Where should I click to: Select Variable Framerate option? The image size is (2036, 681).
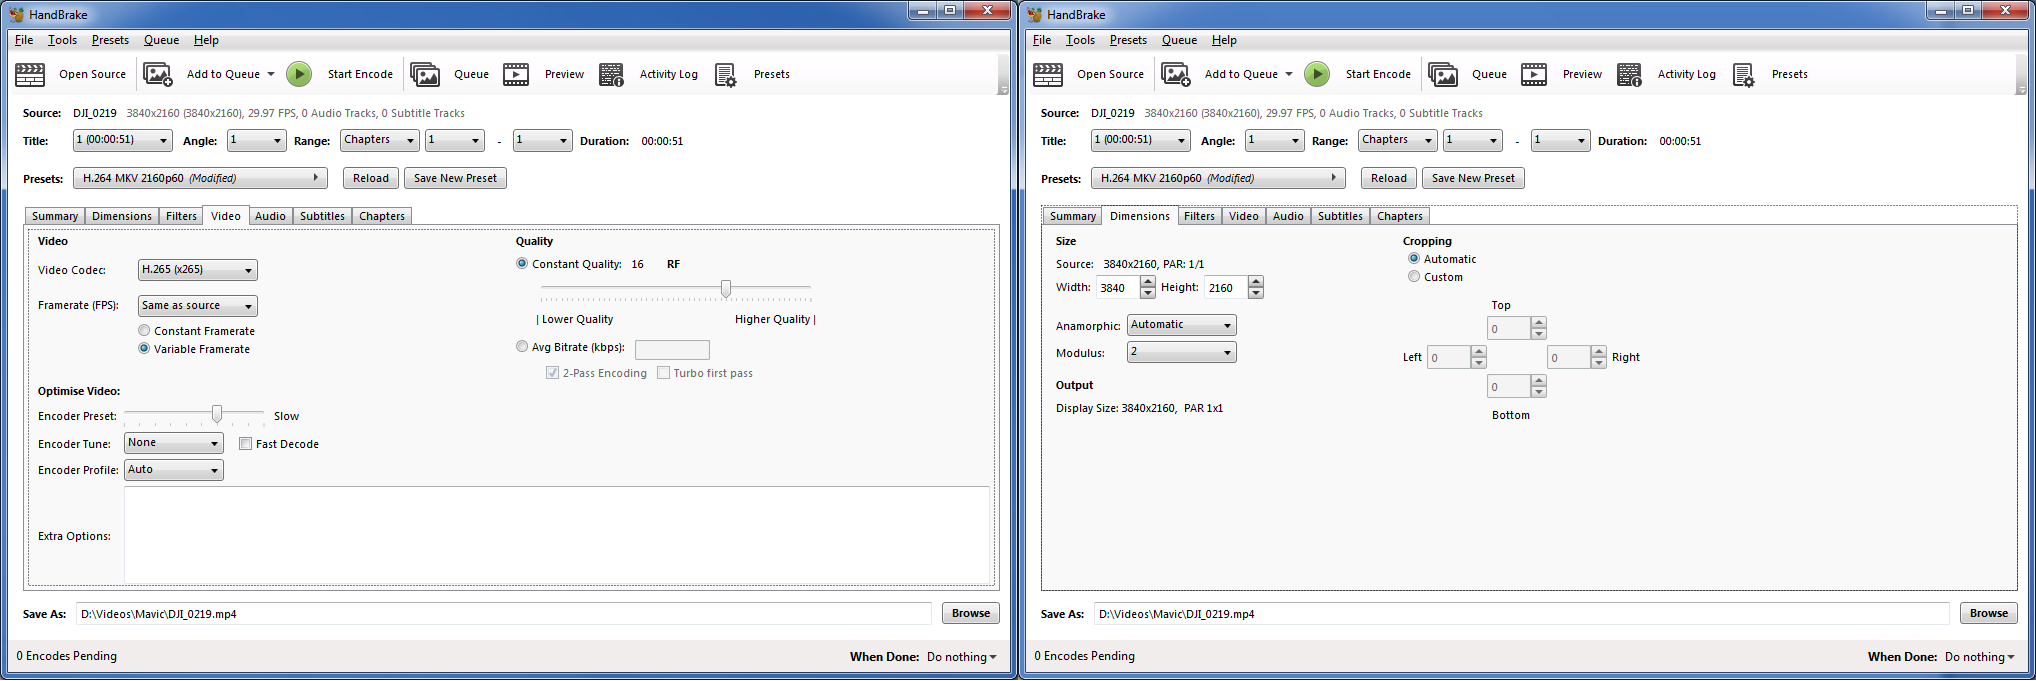point(144,349)
